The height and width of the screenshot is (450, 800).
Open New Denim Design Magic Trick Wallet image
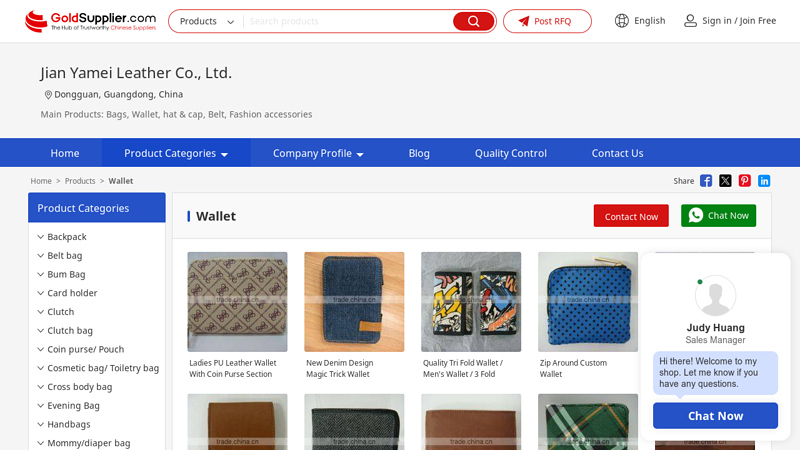pos(354,302)
